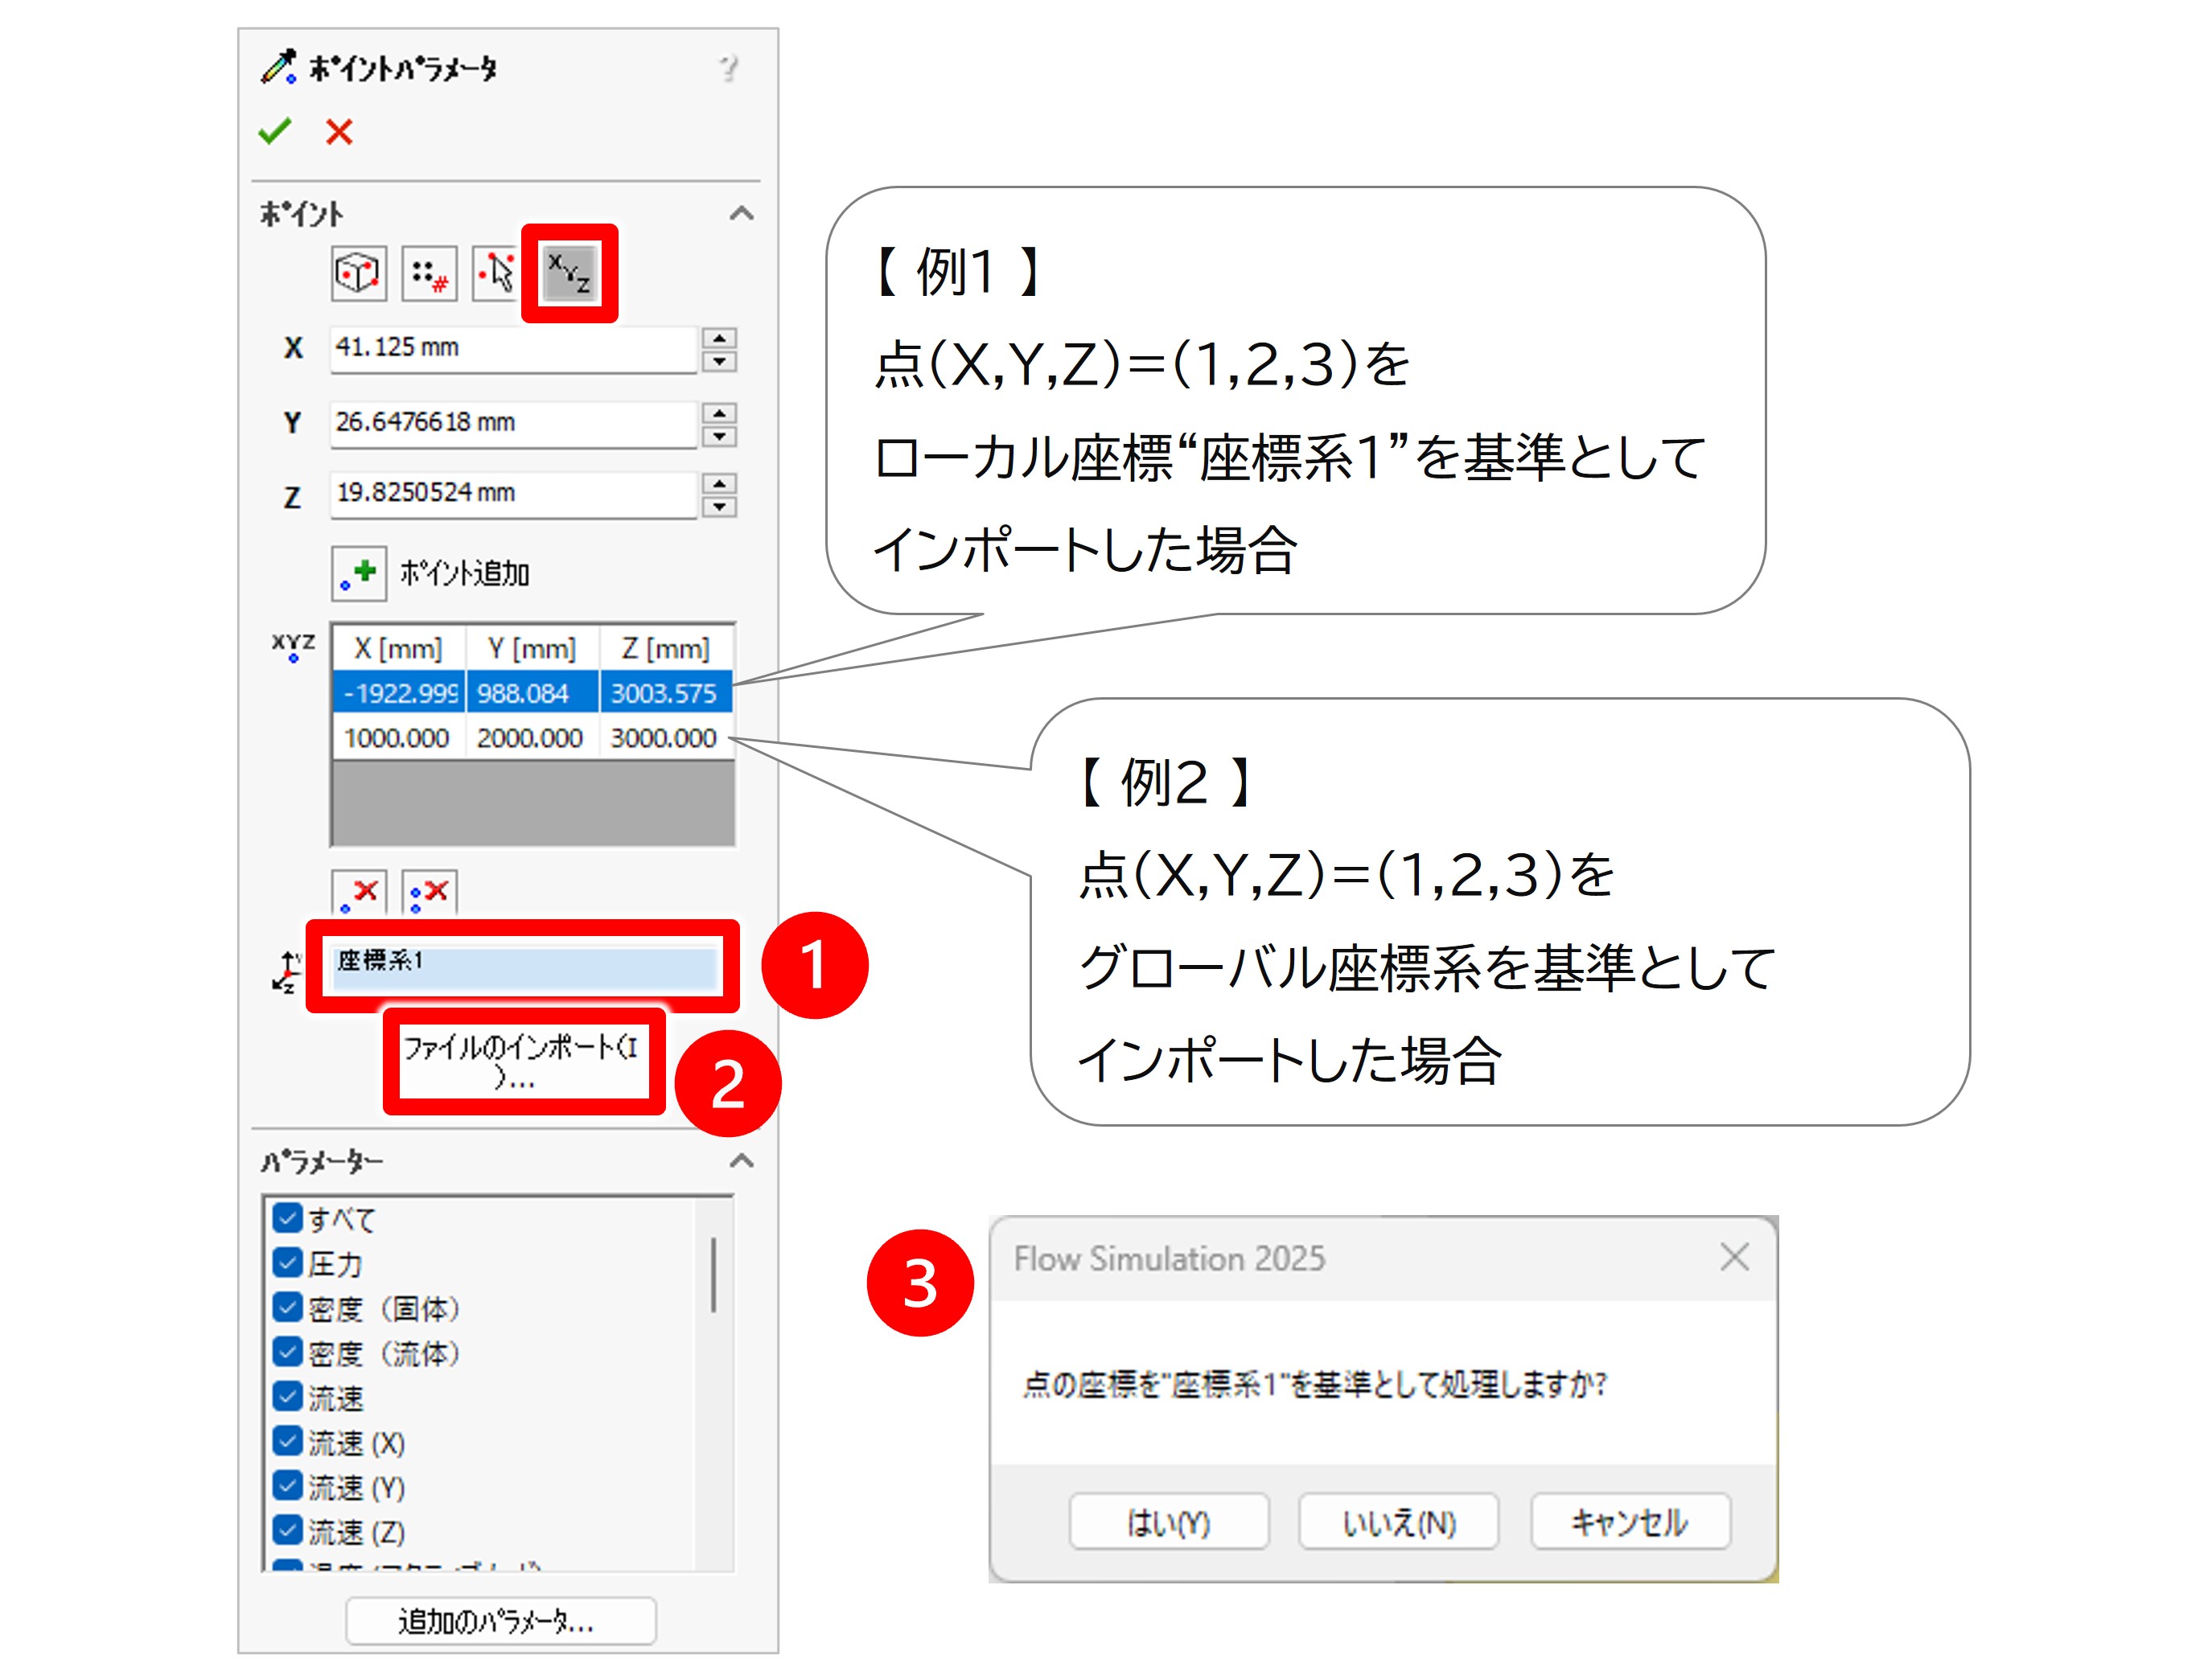Select the table cell 2000.000
The width and height of the screenshot is (2212, 1659).
pyautogui.click(x=532, y=737)
